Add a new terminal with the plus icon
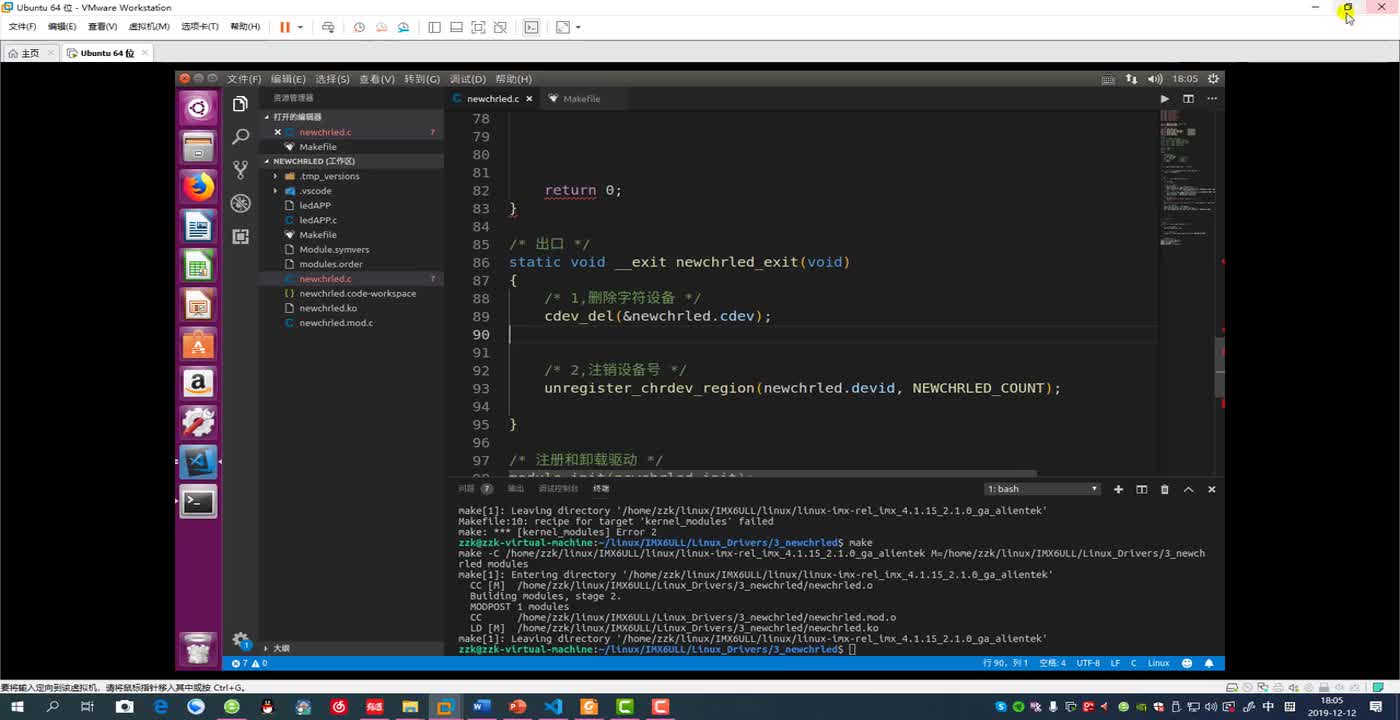Viewport: 1400px width, 720px height. click(x=1118, y=489)
